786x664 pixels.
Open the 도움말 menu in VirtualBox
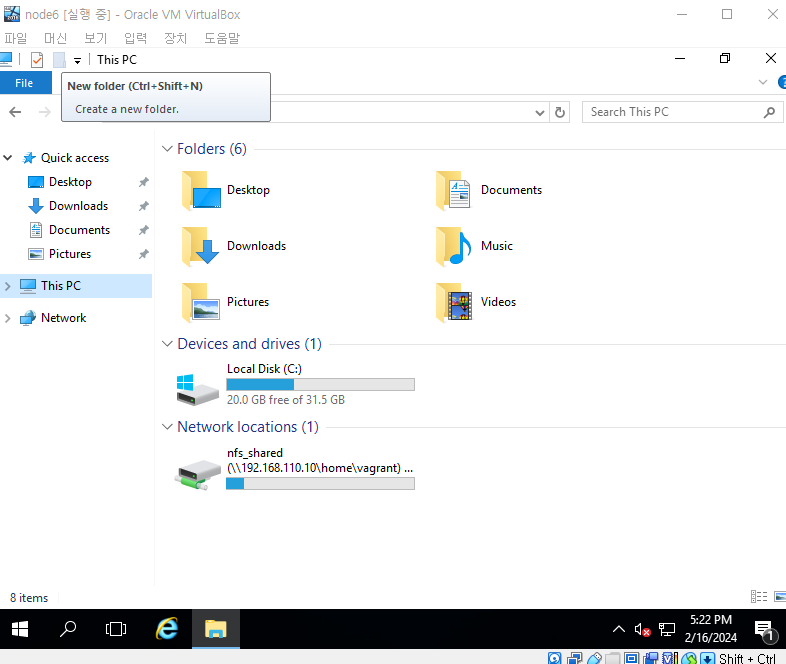222,38
